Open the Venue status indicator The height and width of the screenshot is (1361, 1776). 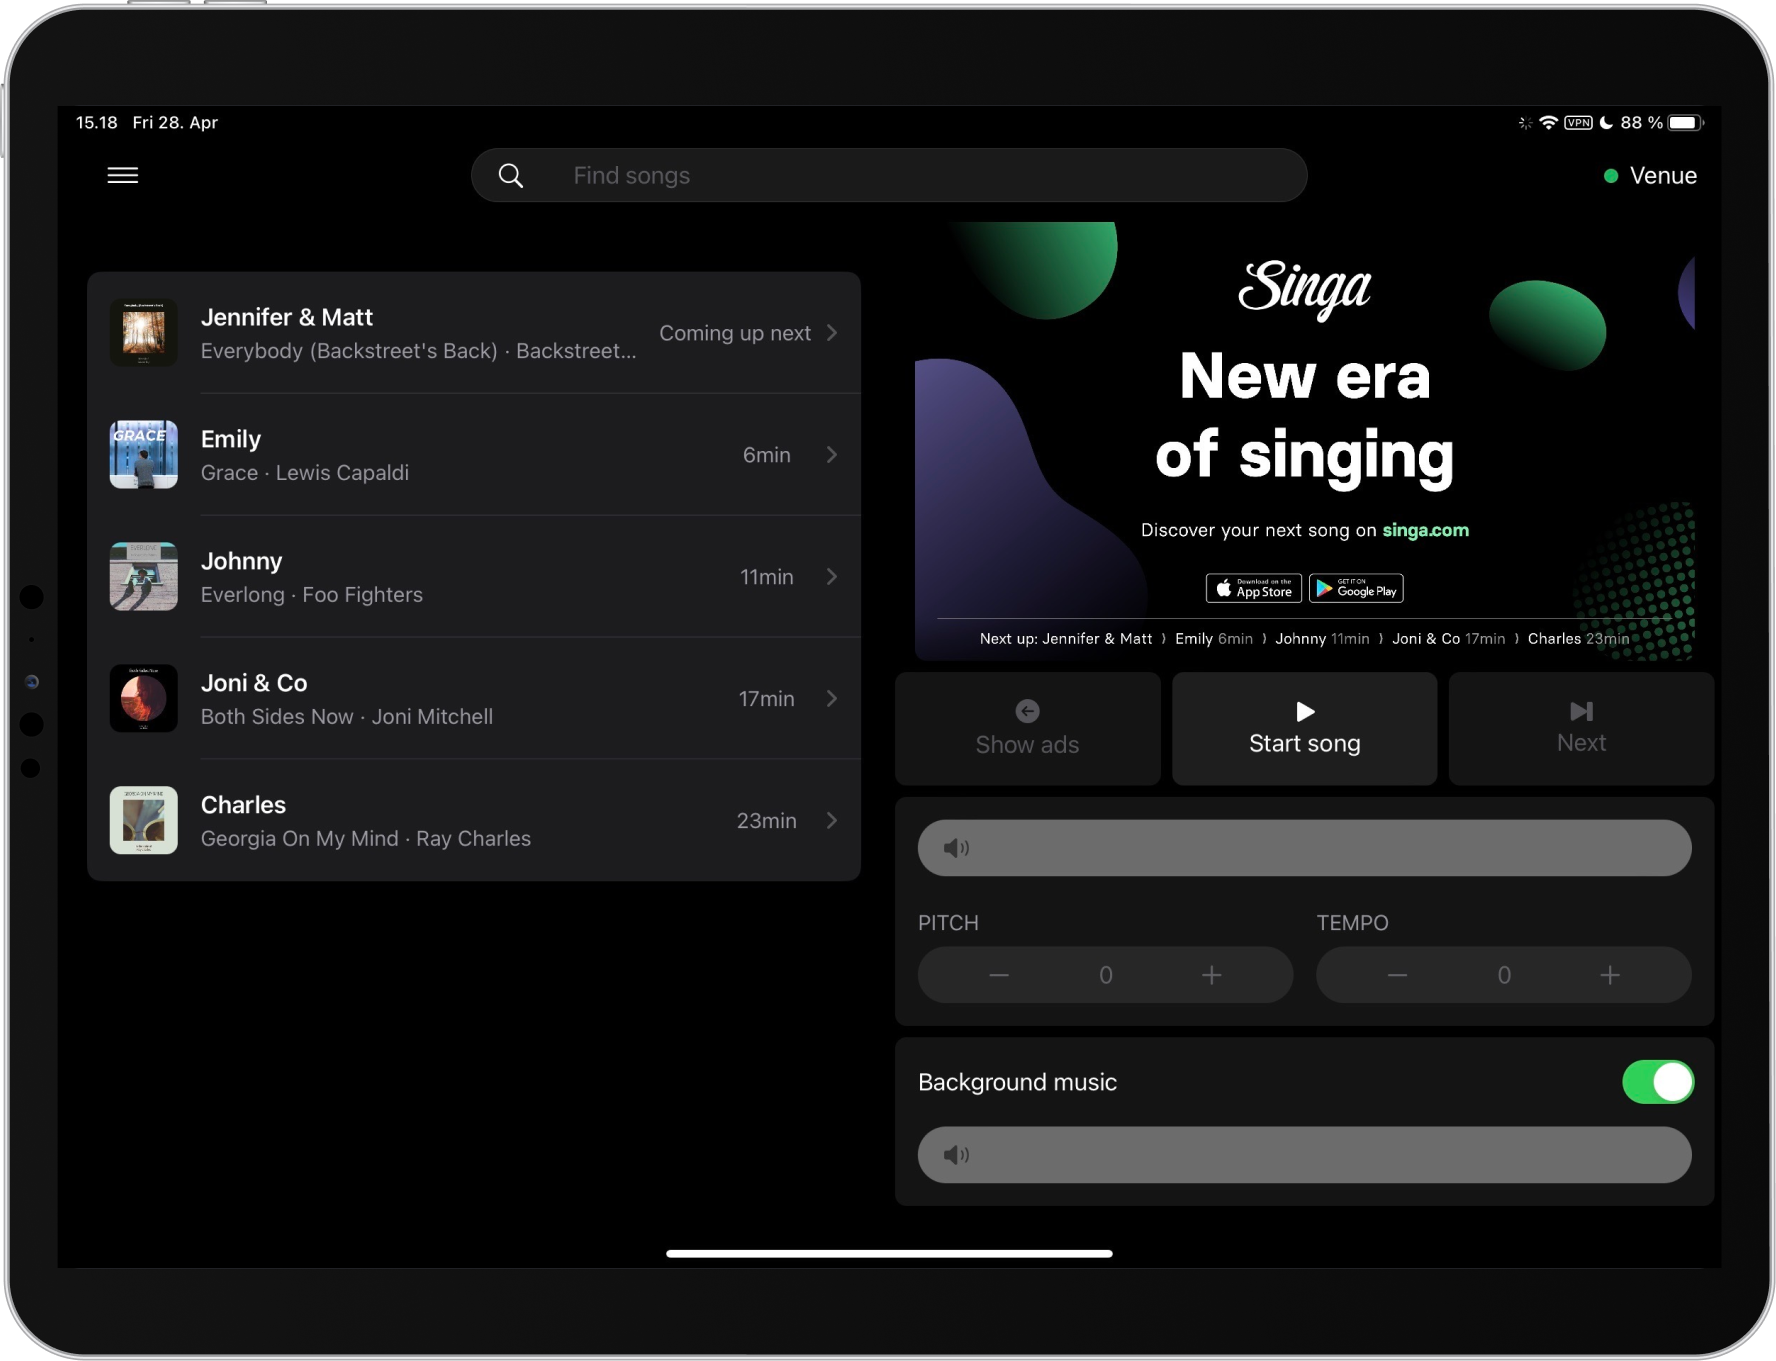[1650, 176]
